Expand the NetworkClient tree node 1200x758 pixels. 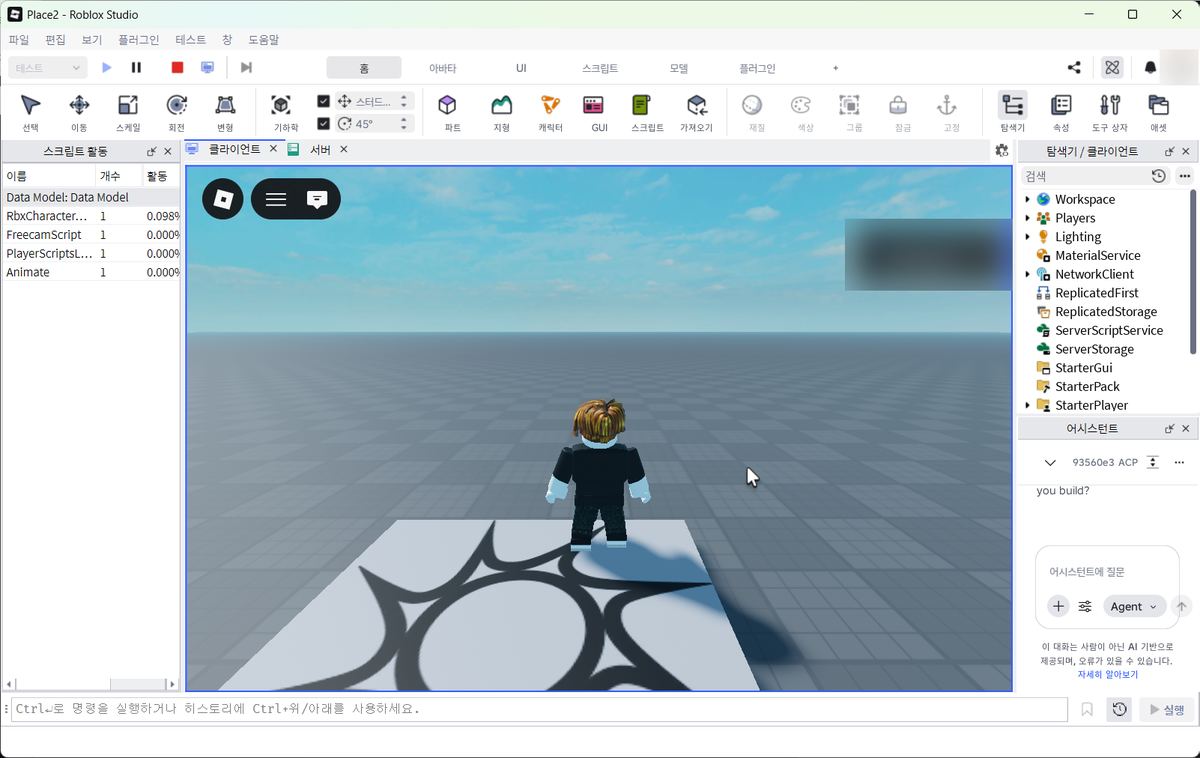pos(1027,274)
